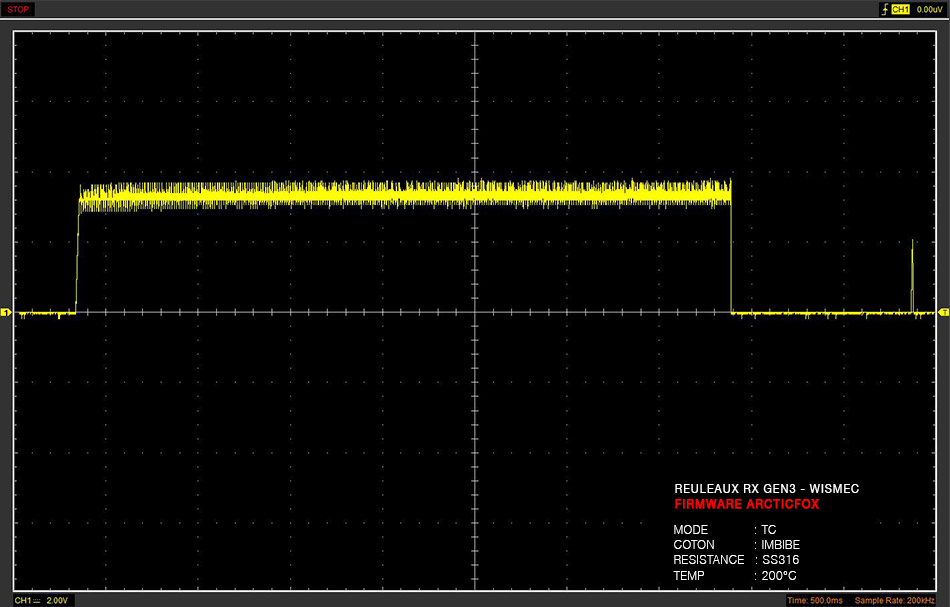Viewport: 950px width, 607px height.
Task: Click the TEMP 200°C annotation value
Action: (779, 575)
